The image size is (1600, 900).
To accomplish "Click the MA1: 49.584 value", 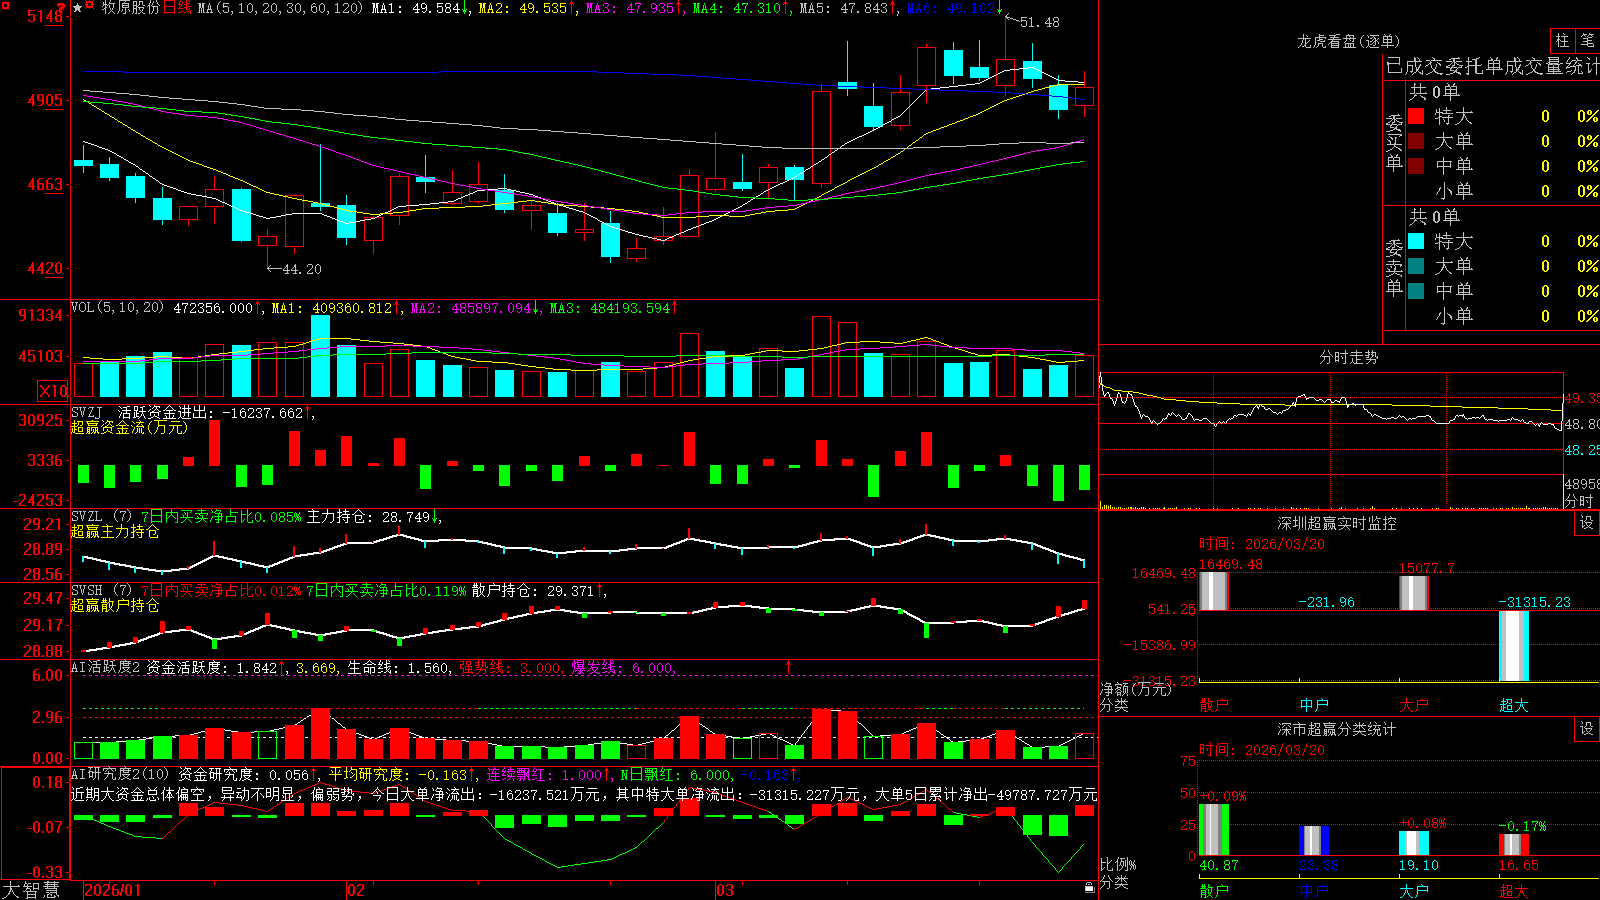I will pyautogui.click(x=416, y=8).
